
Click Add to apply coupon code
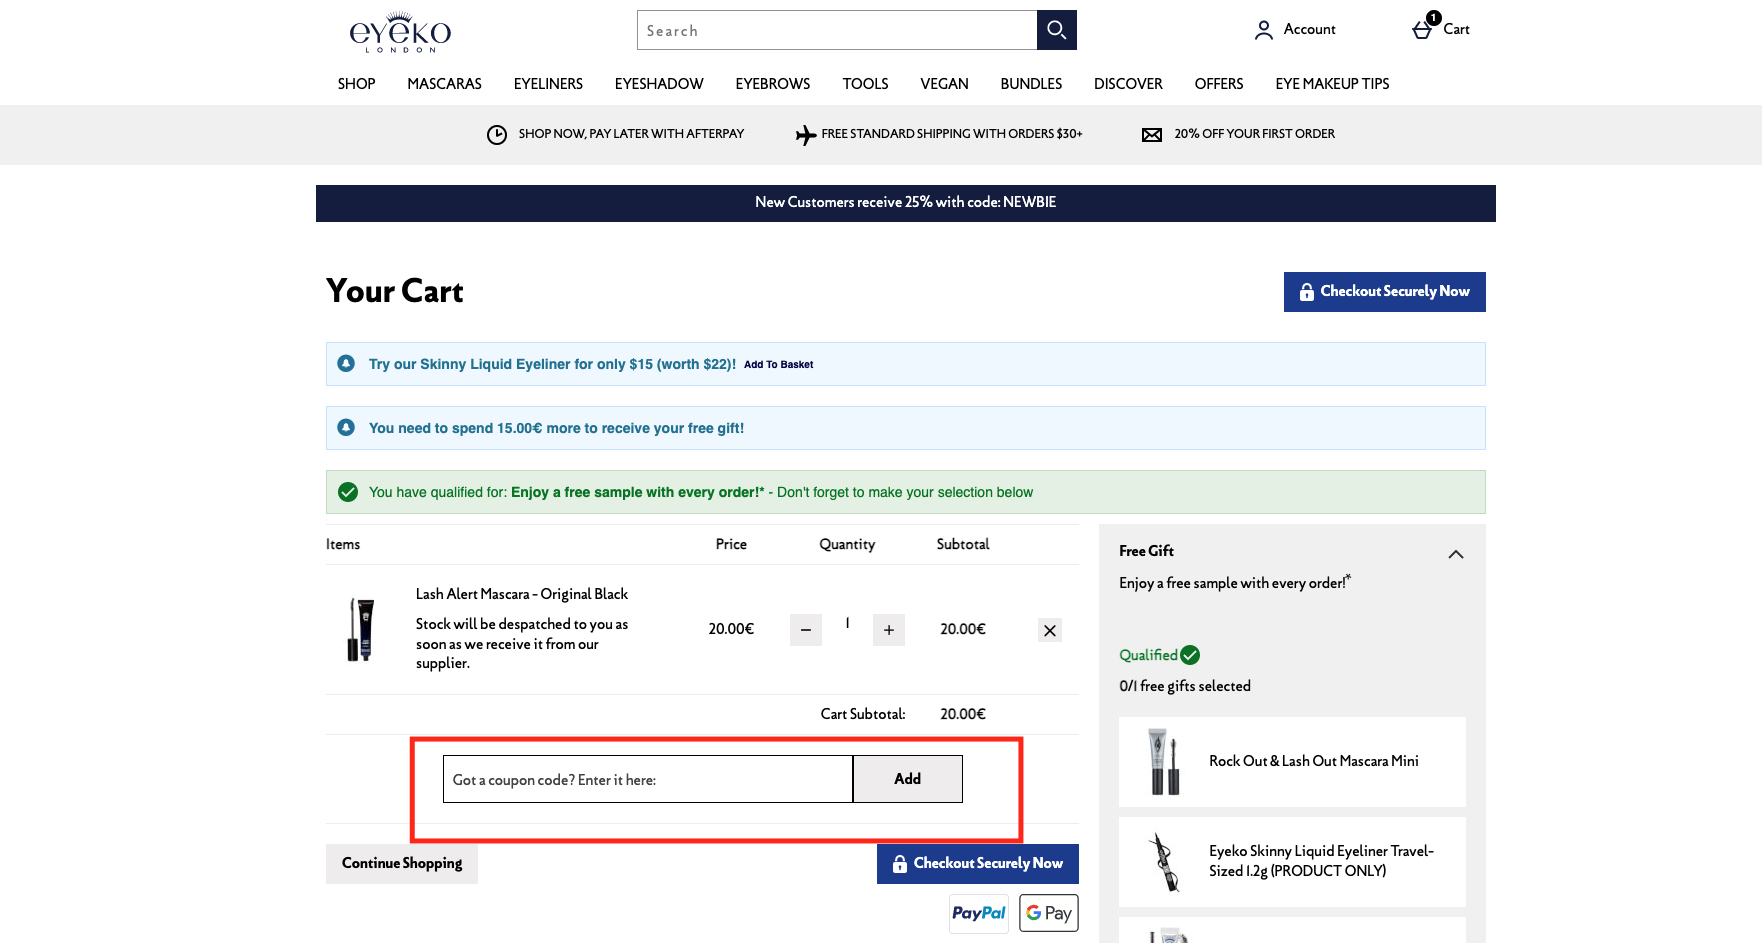click(x=908, y=779)
